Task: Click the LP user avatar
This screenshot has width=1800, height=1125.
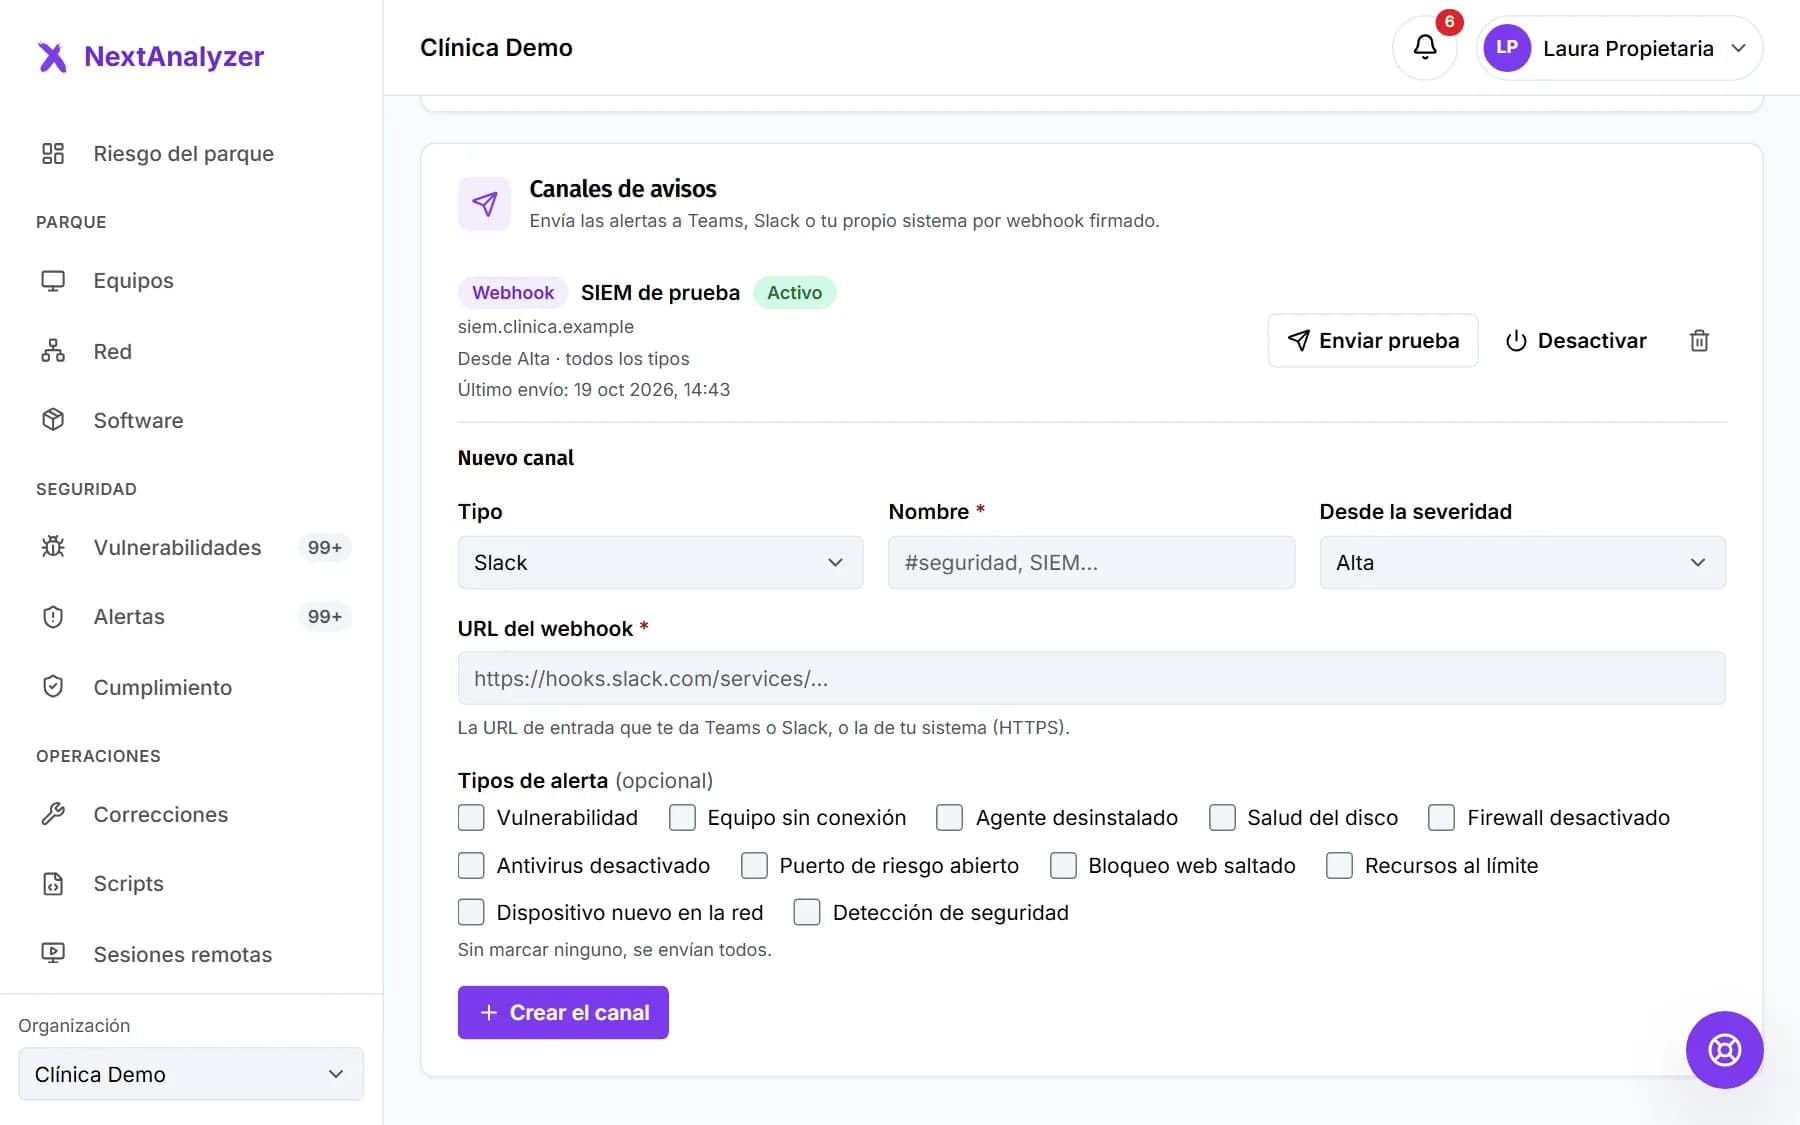Action: [x=1507, y=48]
